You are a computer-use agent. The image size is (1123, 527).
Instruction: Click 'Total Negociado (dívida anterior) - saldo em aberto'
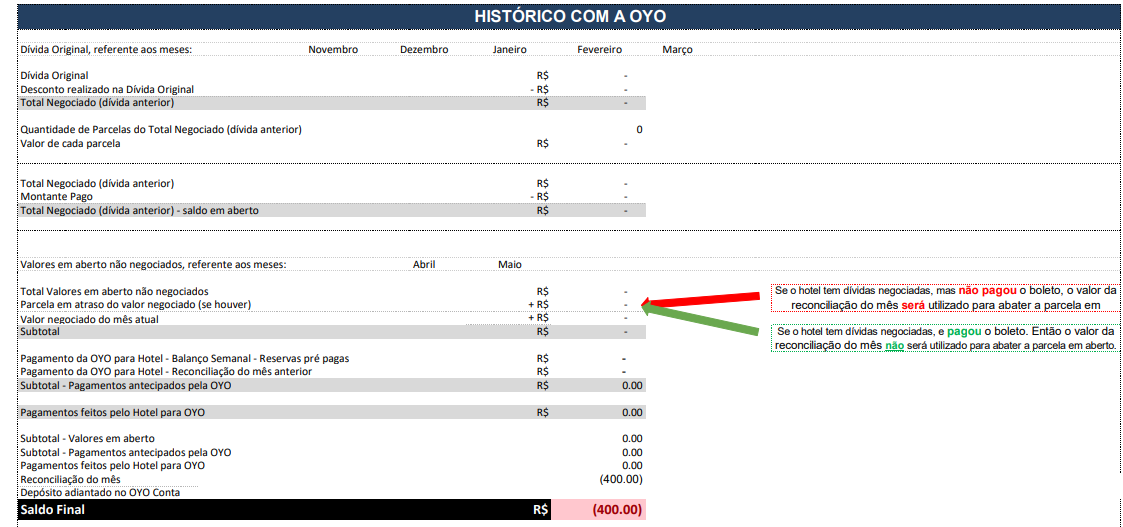pos(140,211)
